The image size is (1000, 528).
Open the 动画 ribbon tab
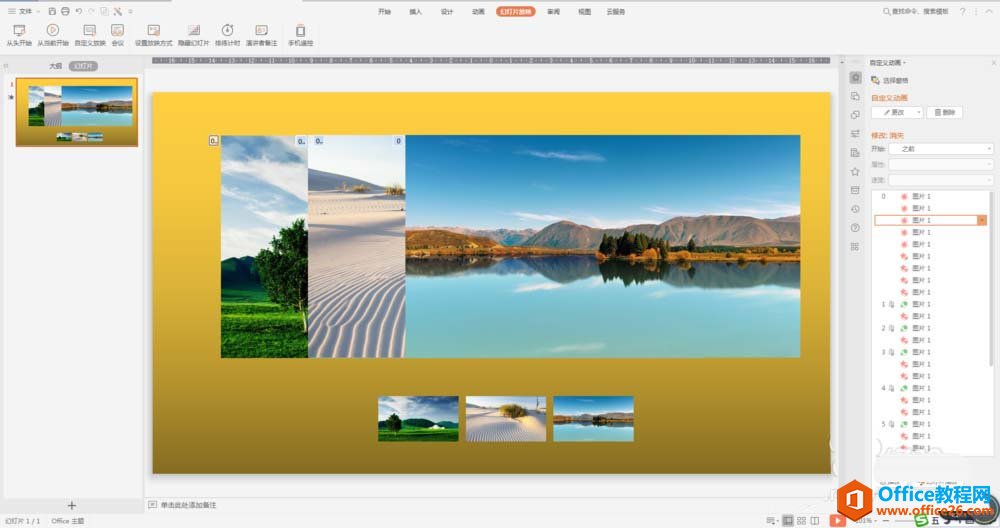(478, 12)
